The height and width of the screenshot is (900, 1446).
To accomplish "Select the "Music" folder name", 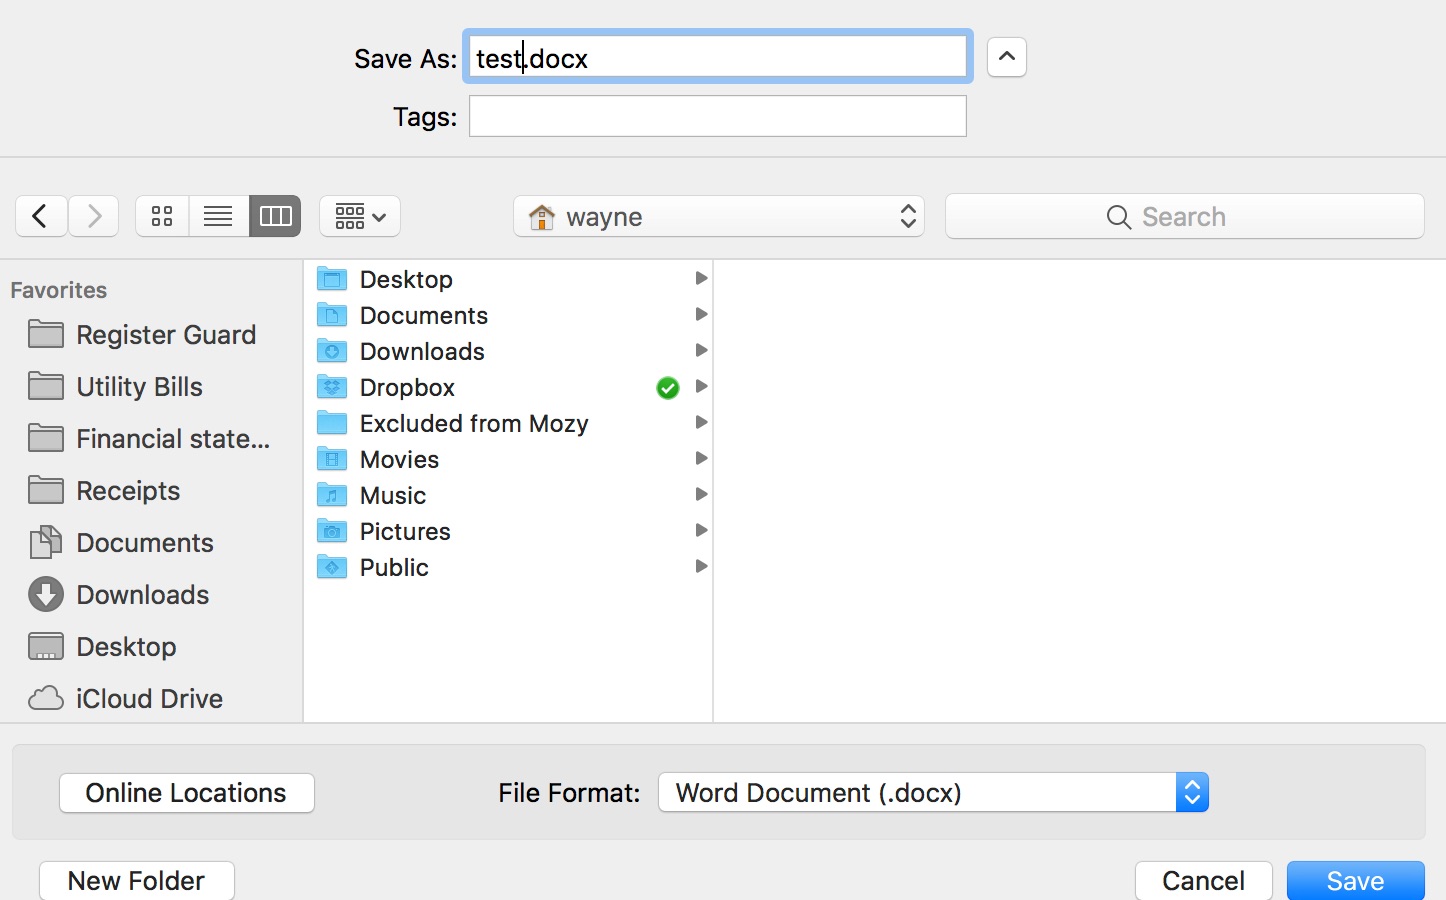I will coord(393,496).
